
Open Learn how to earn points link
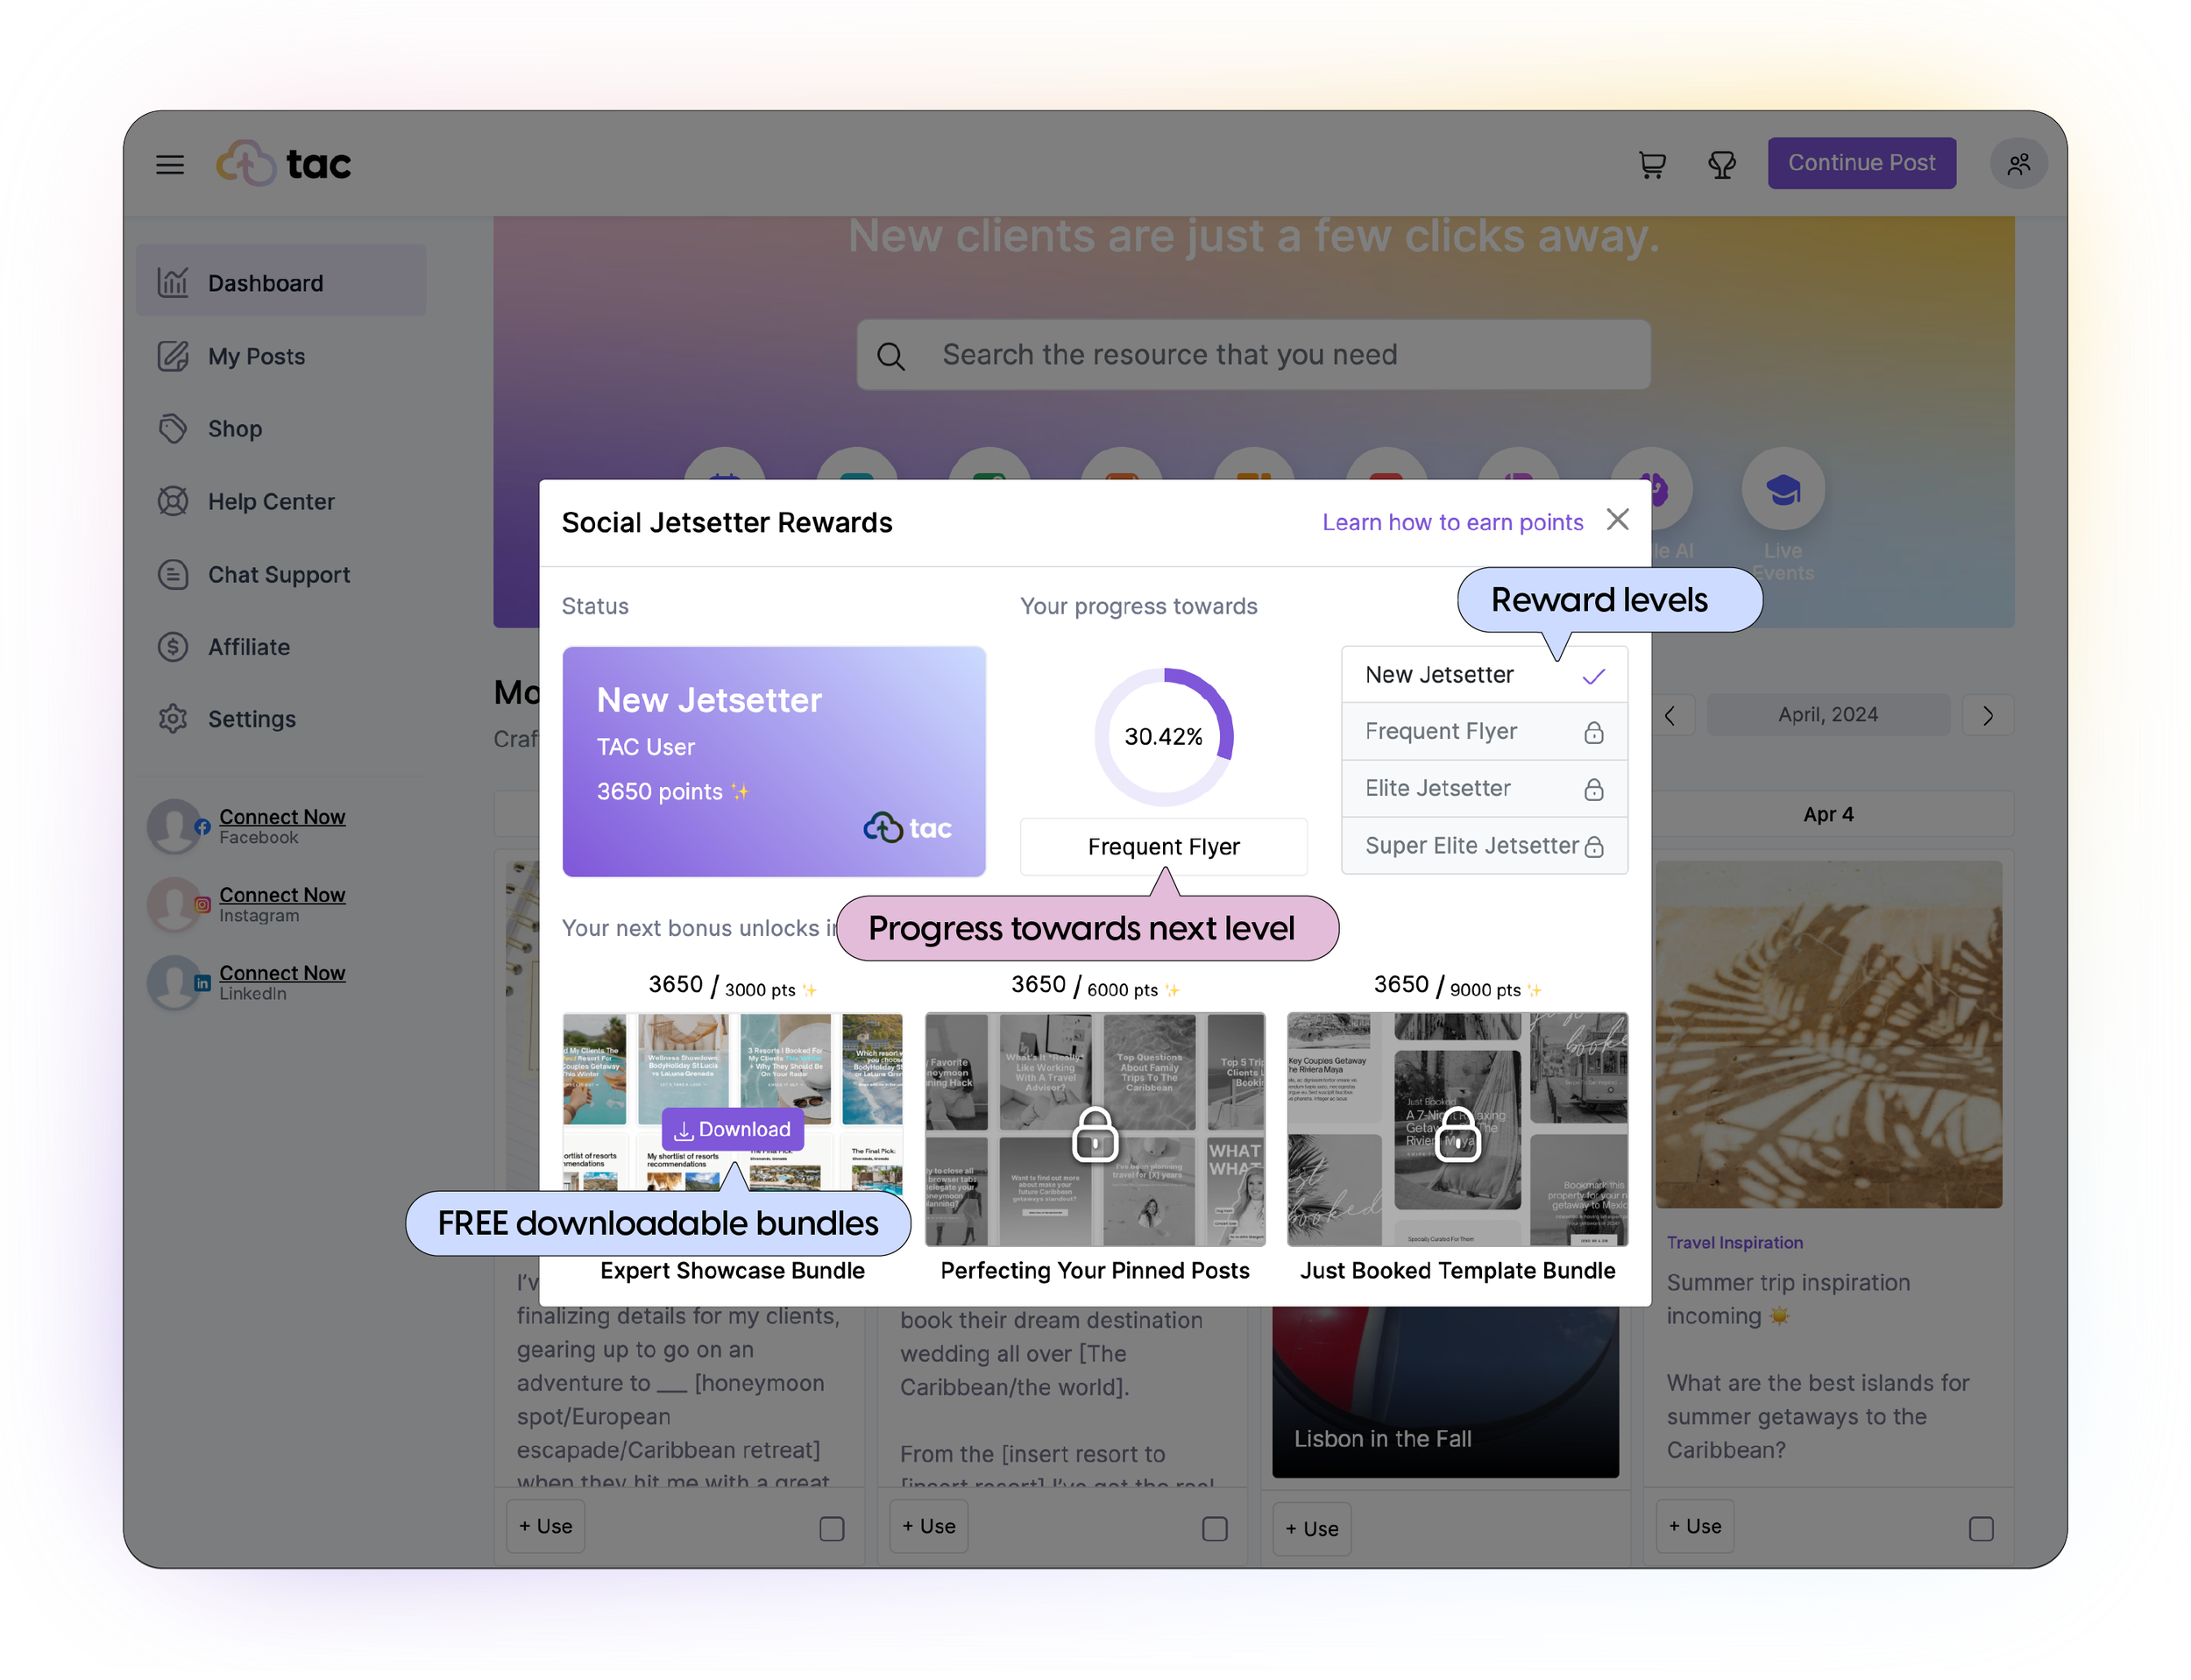coord(1452,522)
